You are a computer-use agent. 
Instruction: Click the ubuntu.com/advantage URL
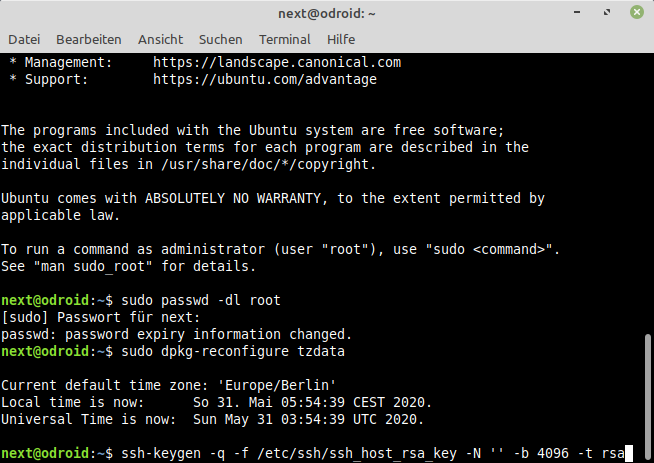tap(265, 79)
